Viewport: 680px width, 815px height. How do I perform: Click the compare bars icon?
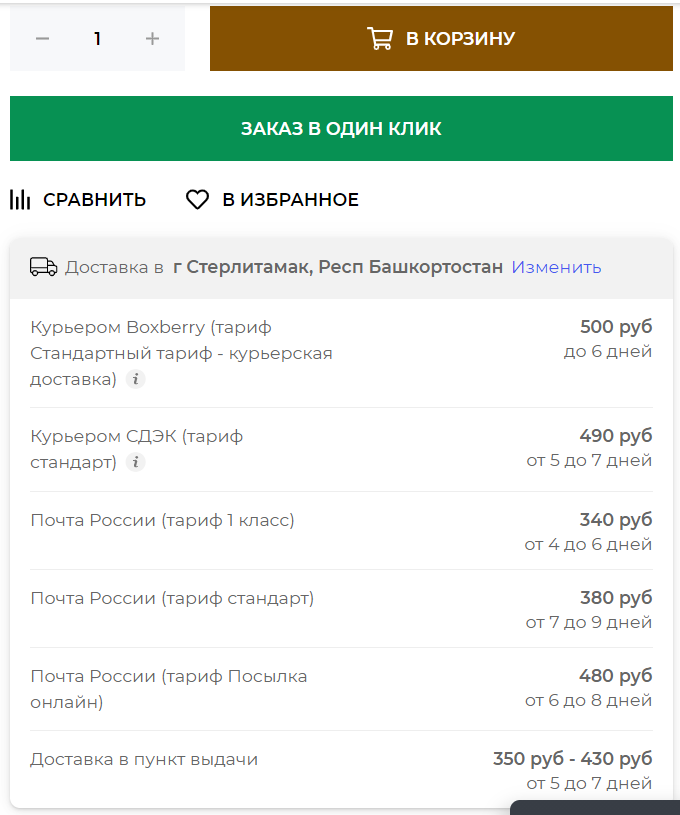tap(20, 200)
